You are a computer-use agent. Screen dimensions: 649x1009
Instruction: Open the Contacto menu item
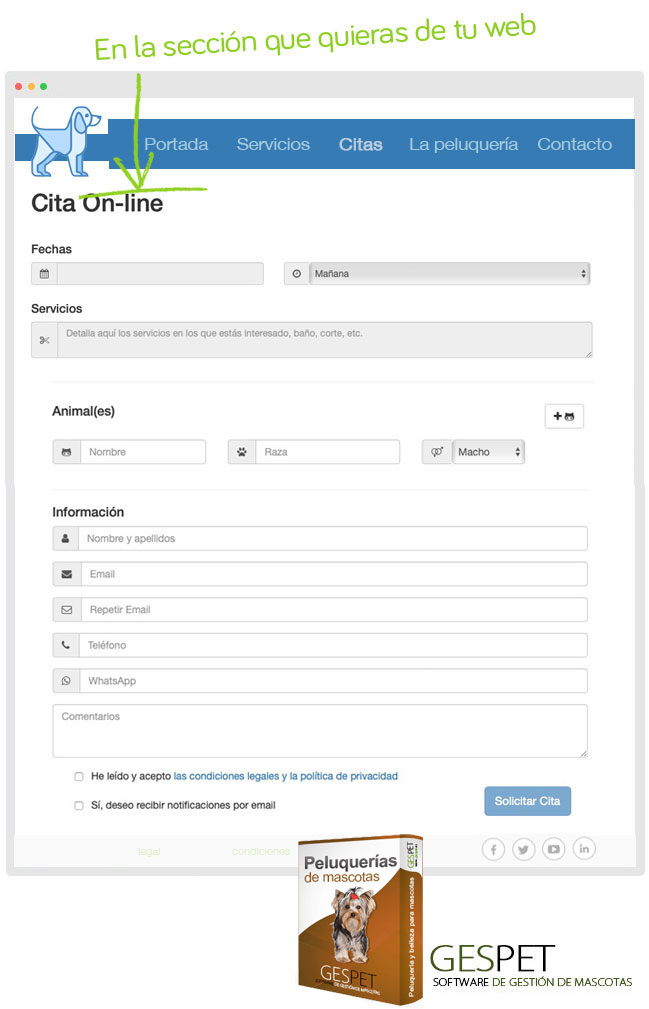(574, 144)
